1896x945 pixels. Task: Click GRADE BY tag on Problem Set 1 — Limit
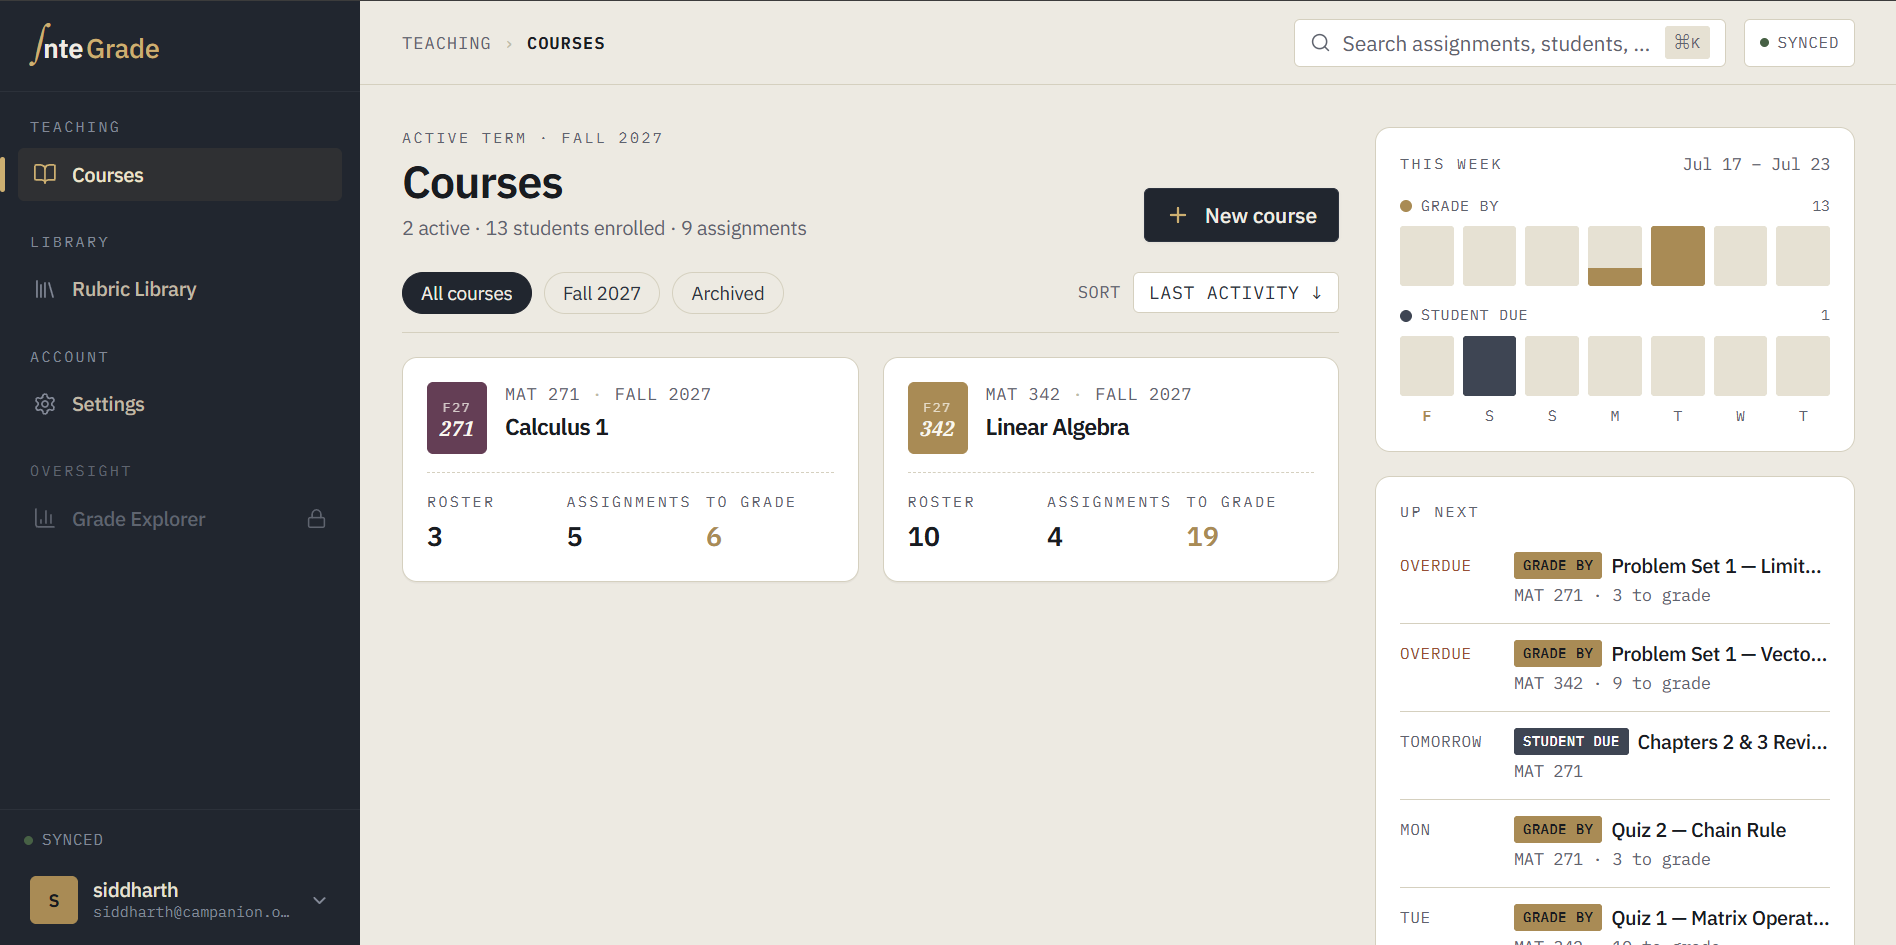click(1558, 565)
